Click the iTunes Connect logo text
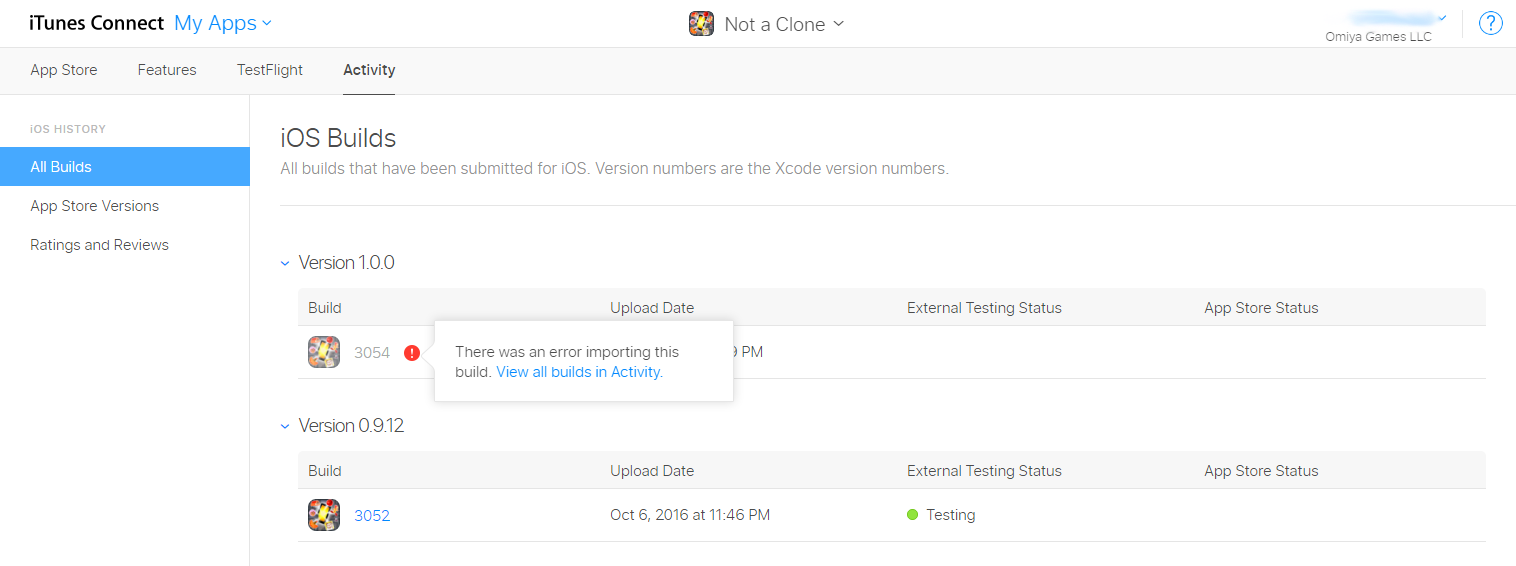 [x=97, y=23]
